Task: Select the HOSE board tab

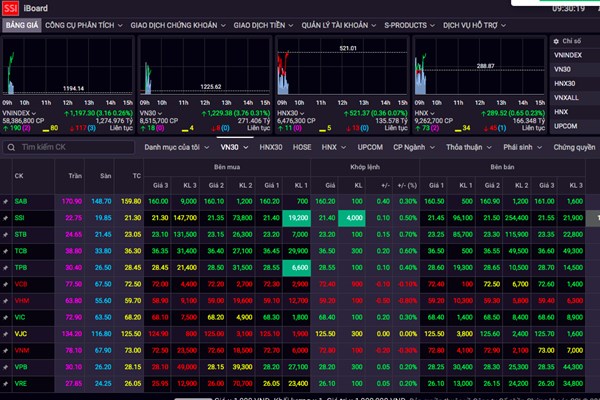Action: [301, 146]
